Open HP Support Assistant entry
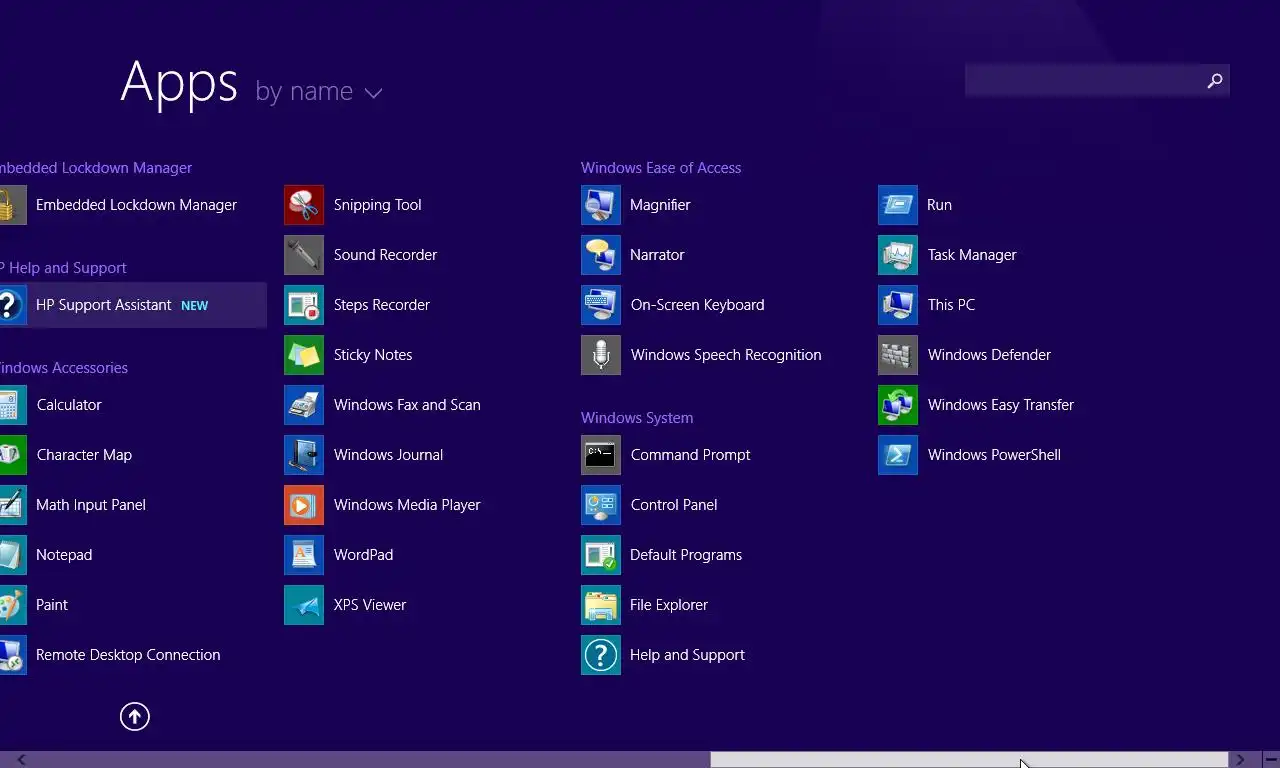The width and height of the screenshot is (1280, 768). click(x=133, y=305)
